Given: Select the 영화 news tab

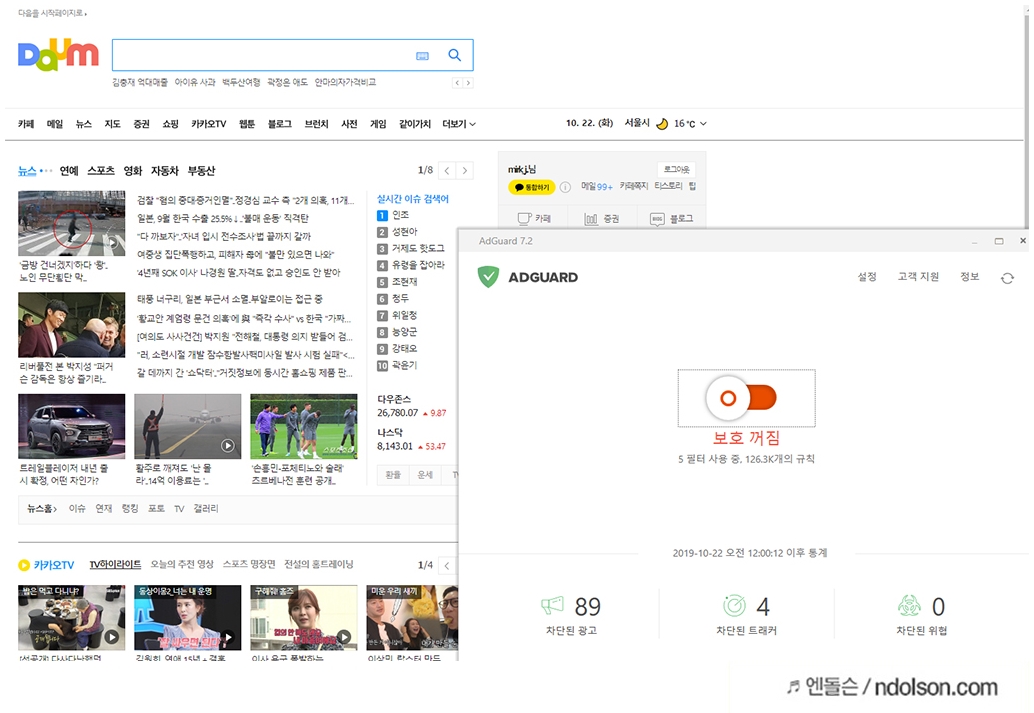Looking at the screenshot, I should 133,171.
